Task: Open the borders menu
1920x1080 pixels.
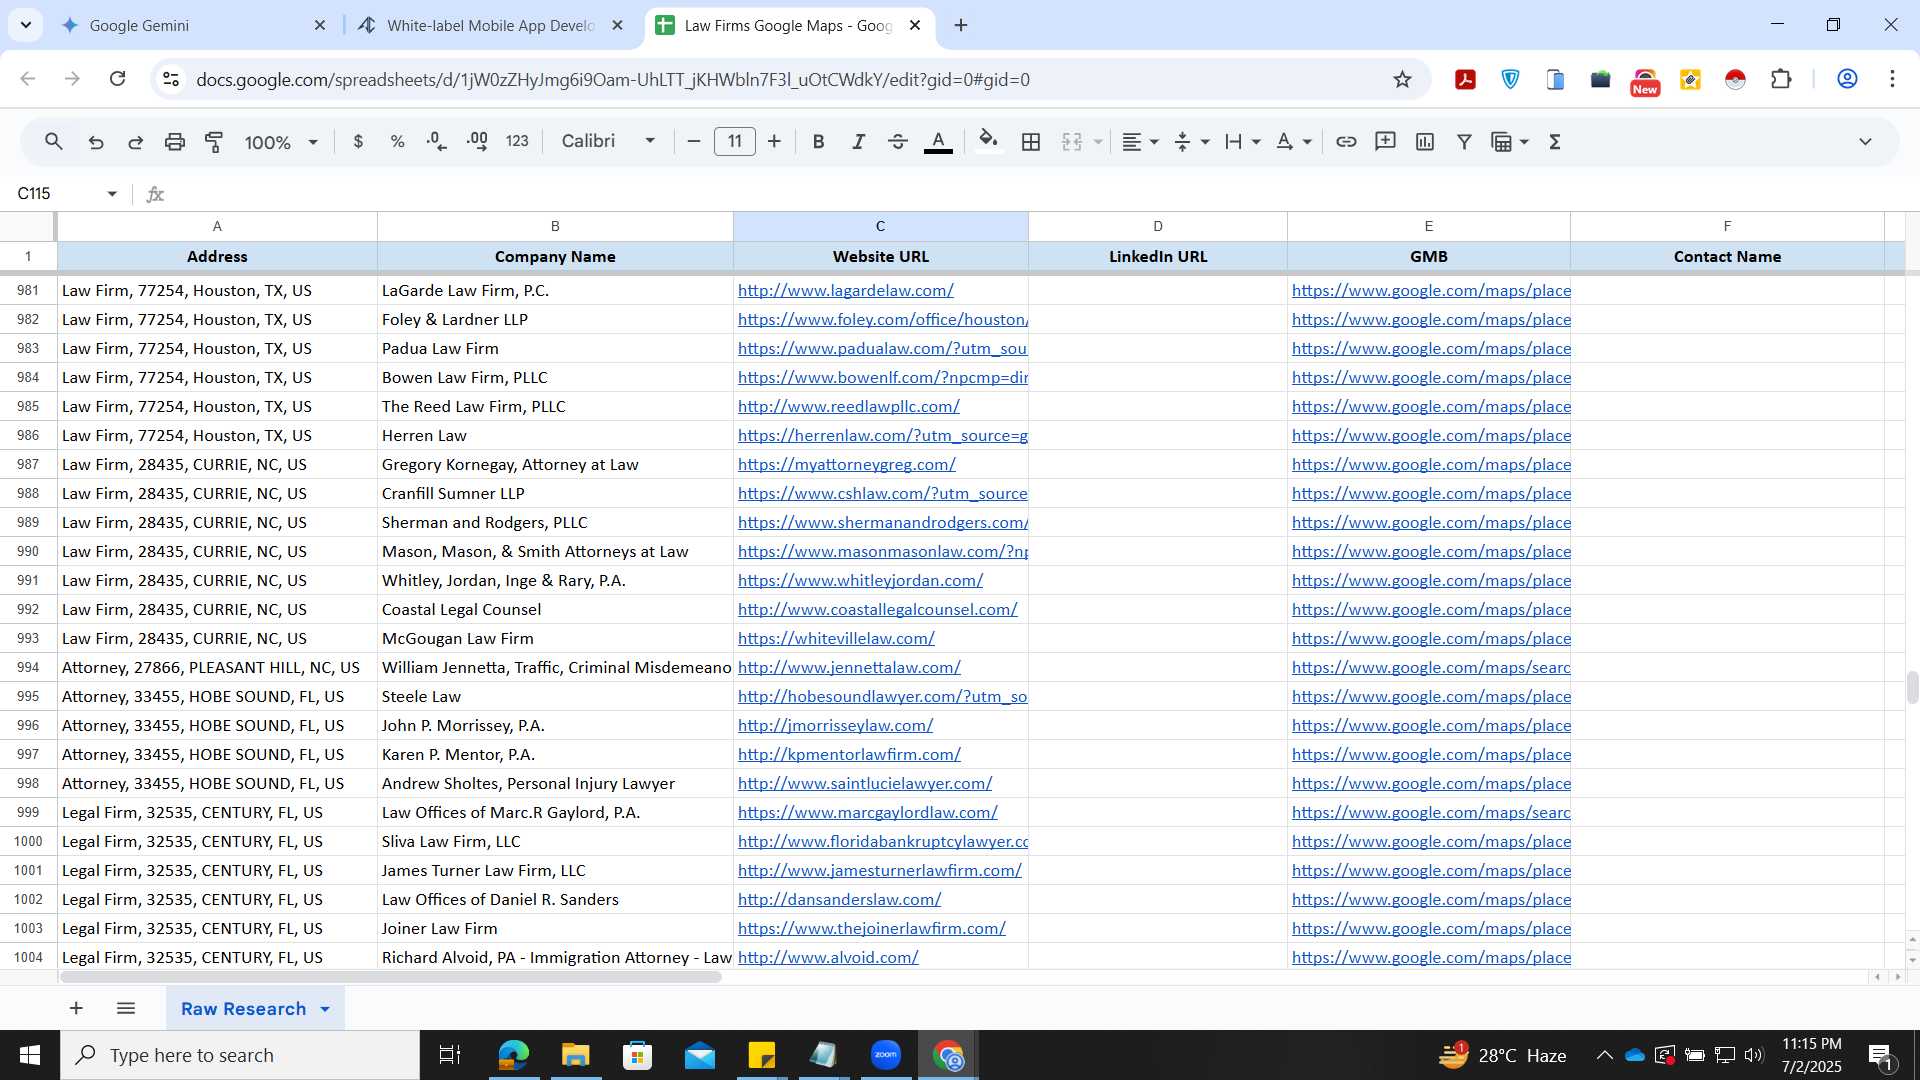Action: [1031, 142]
